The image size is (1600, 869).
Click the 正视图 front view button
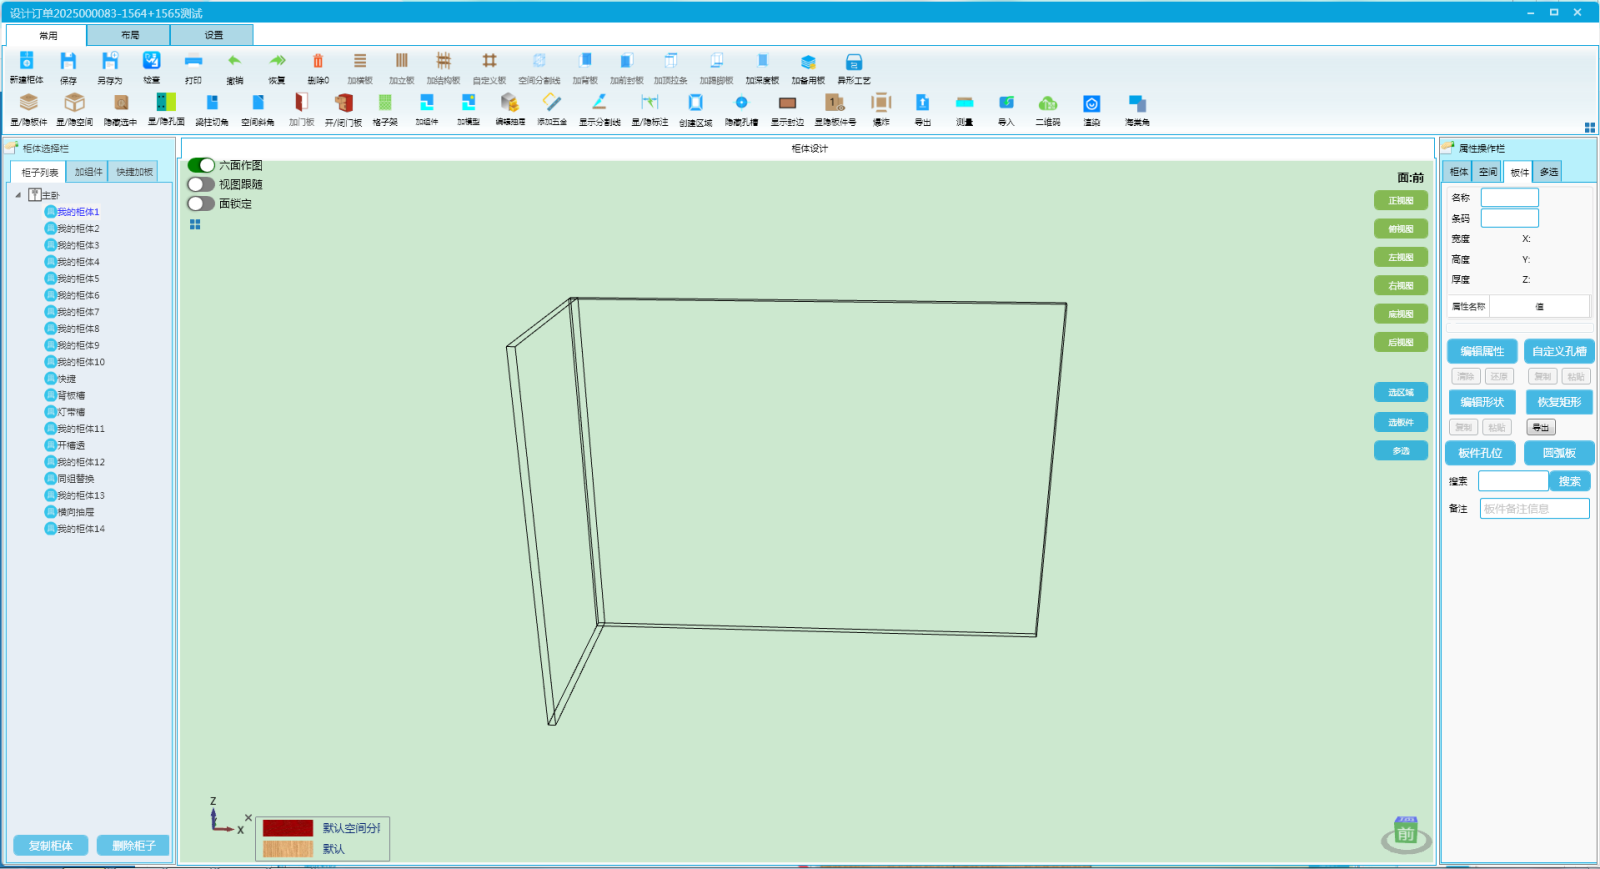click(x=1401, y=201)
